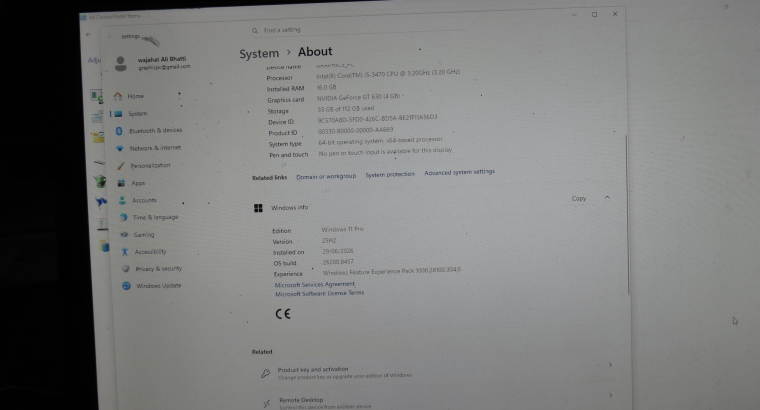Open the Apps icon in sidebar

[x=121, y=183]
